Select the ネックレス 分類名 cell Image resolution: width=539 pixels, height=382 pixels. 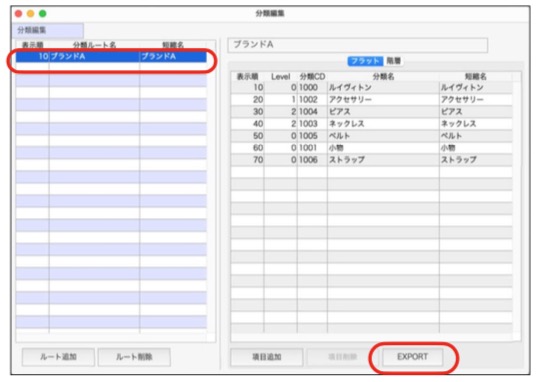click(x=383, y=123)
